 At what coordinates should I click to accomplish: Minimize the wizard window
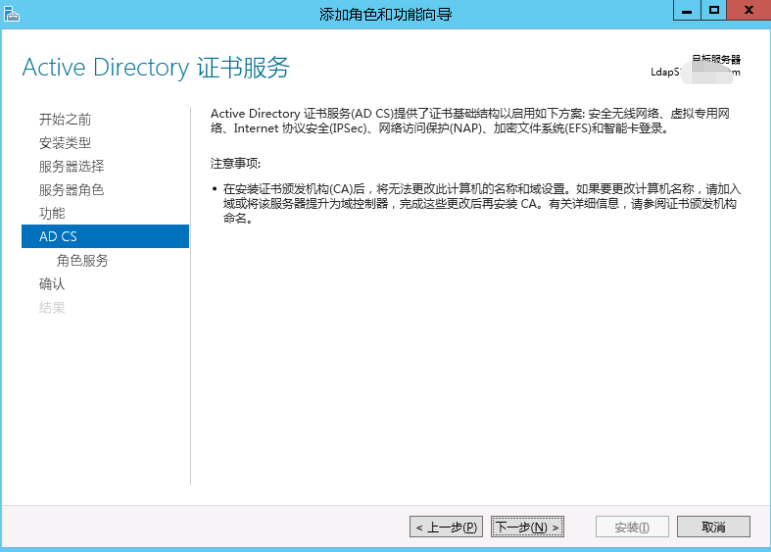coord(686,11)
